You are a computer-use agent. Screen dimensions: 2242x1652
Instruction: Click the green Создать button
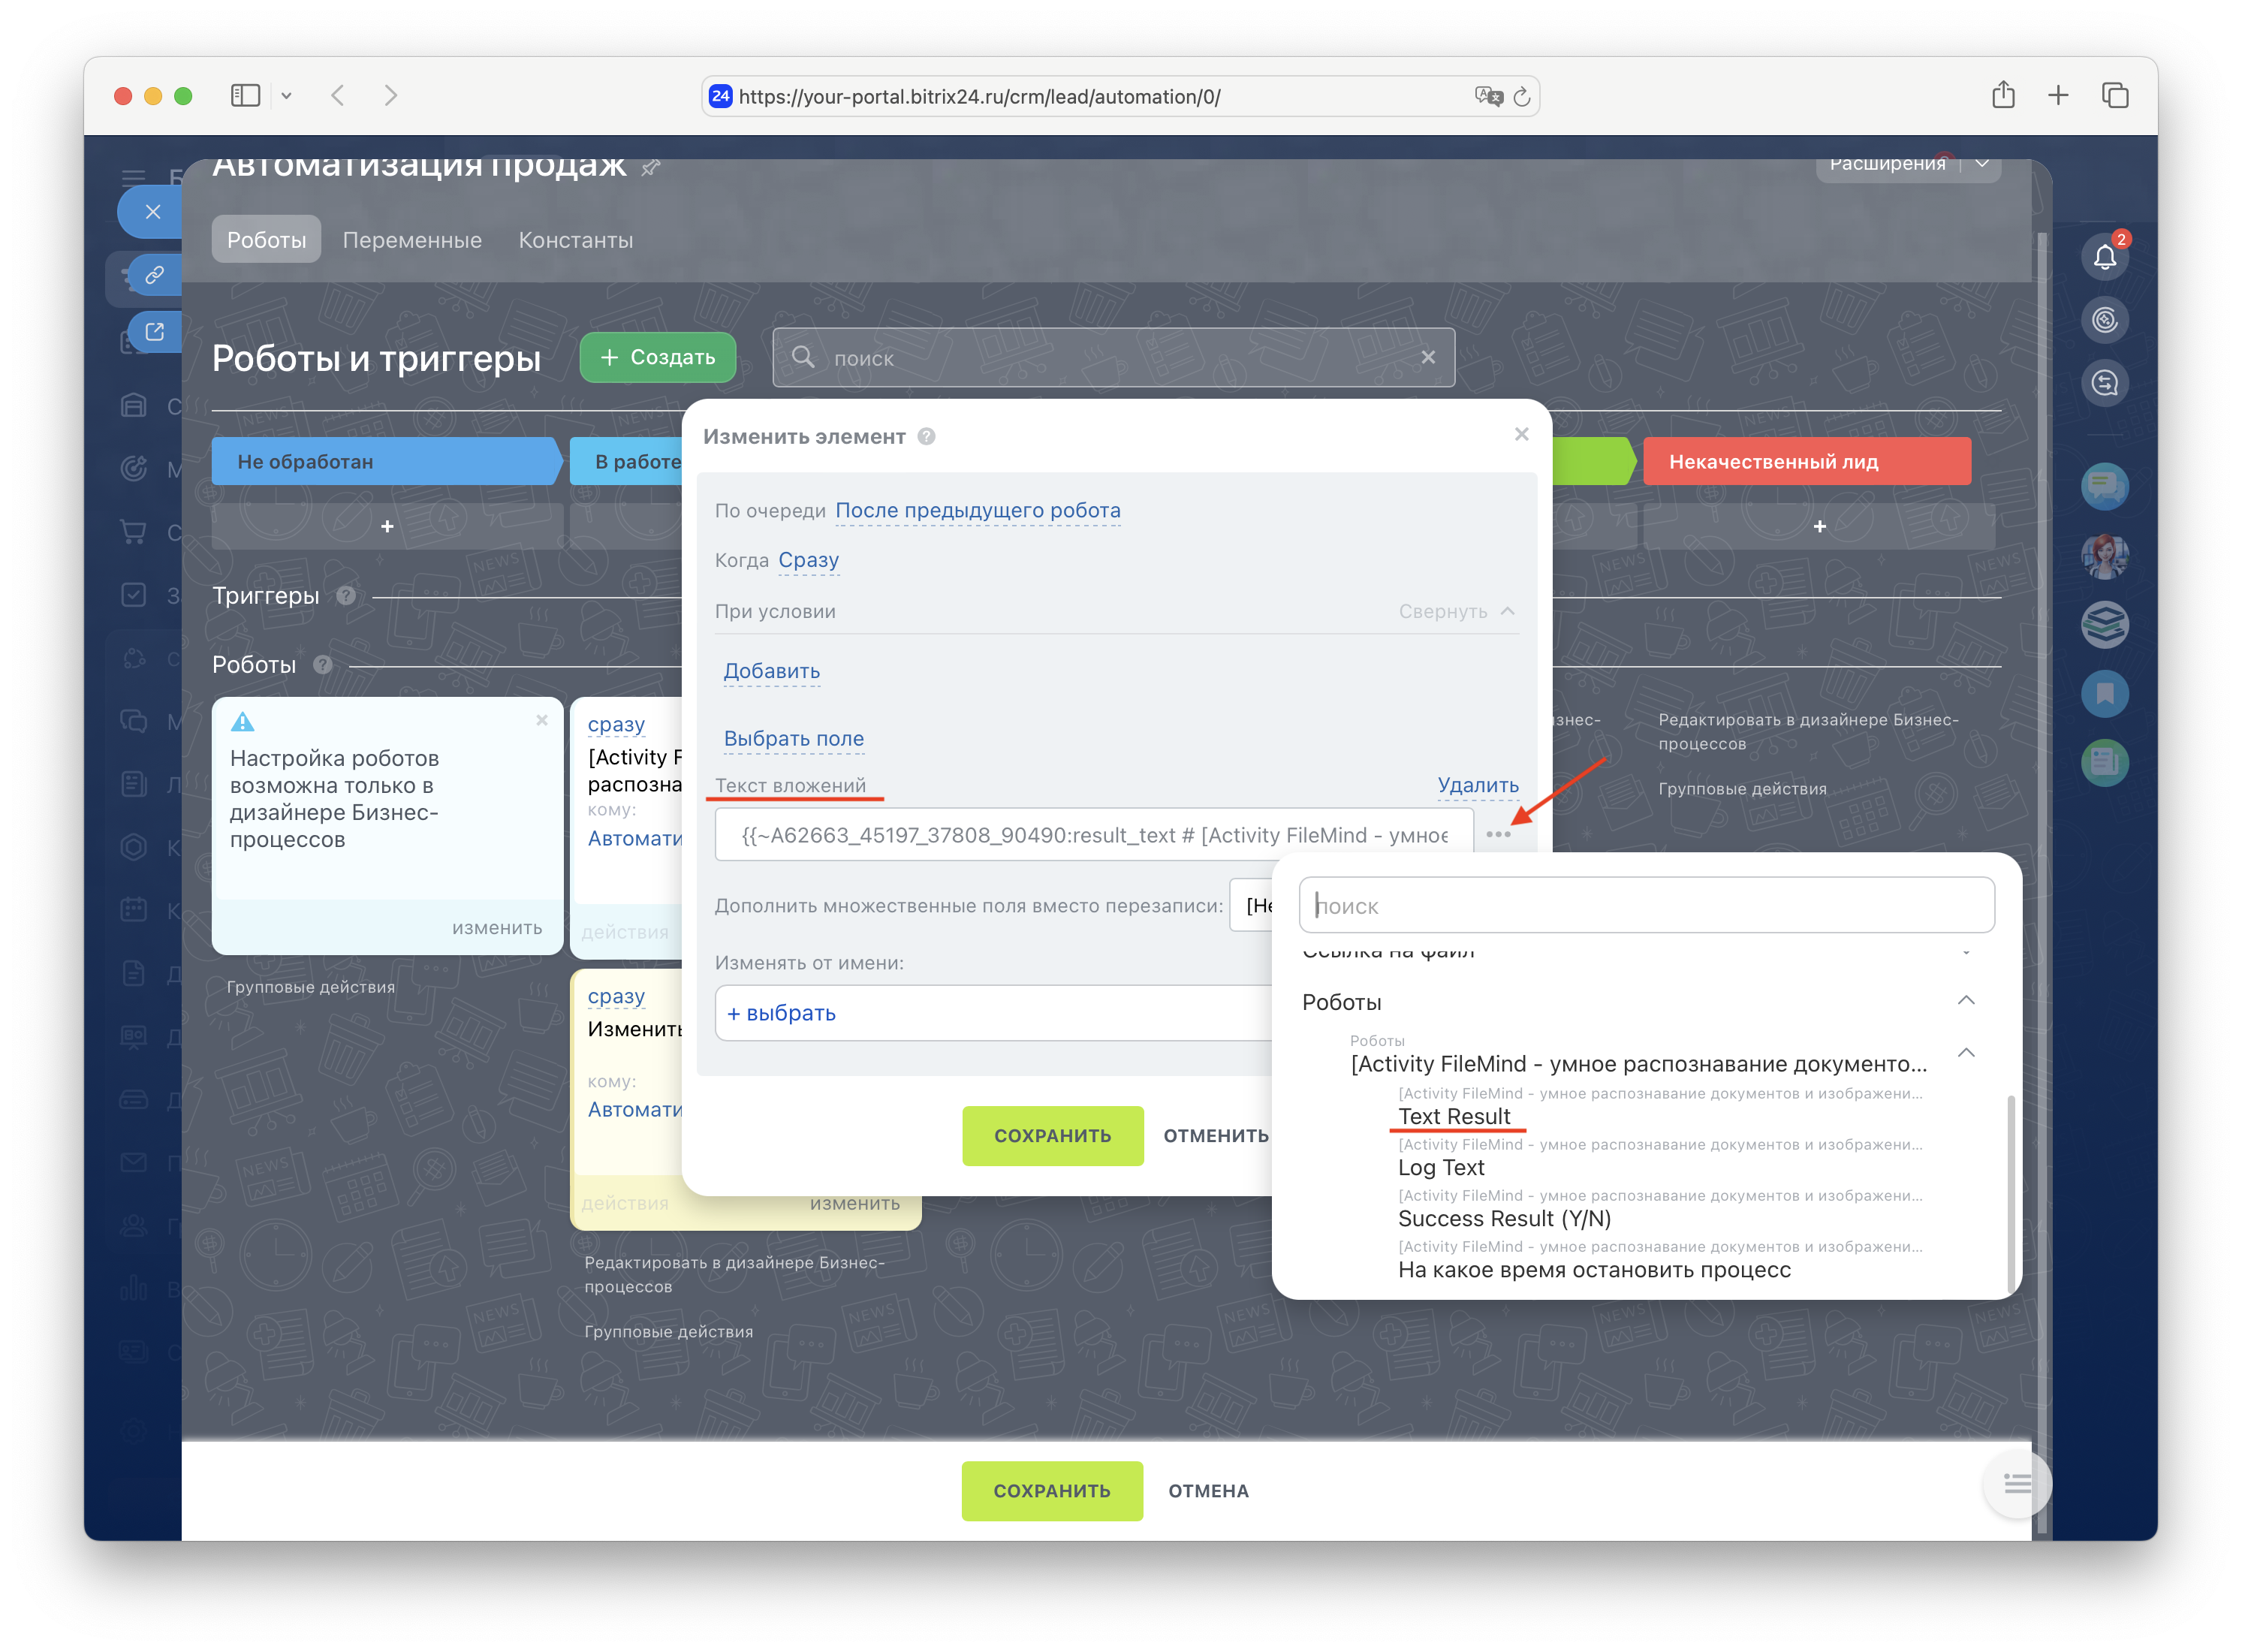(x=657, y=357)
